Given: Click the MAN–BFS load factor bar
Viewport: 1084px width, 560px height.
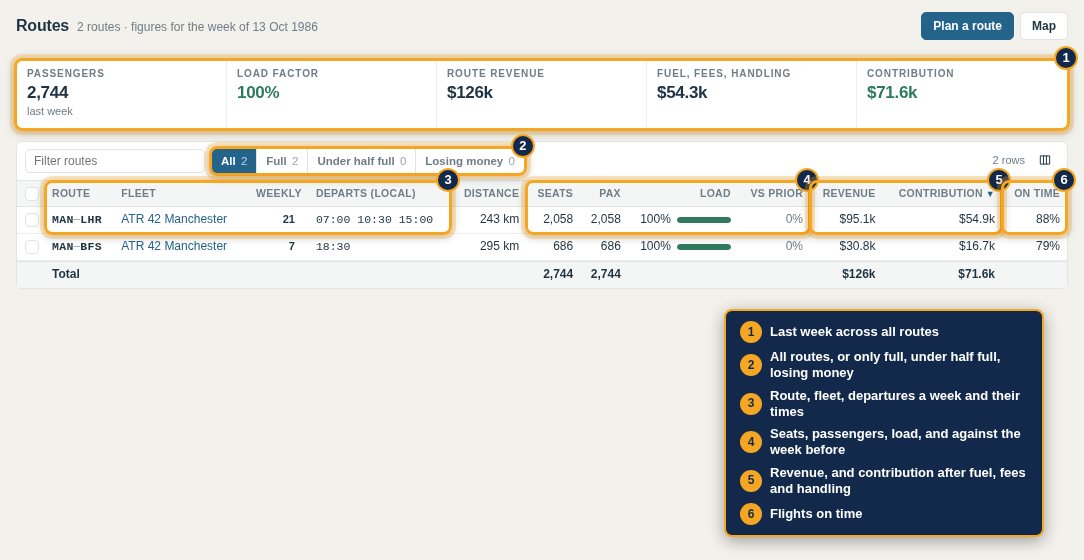Looking at the screenshot, I should tap(704, 247).
